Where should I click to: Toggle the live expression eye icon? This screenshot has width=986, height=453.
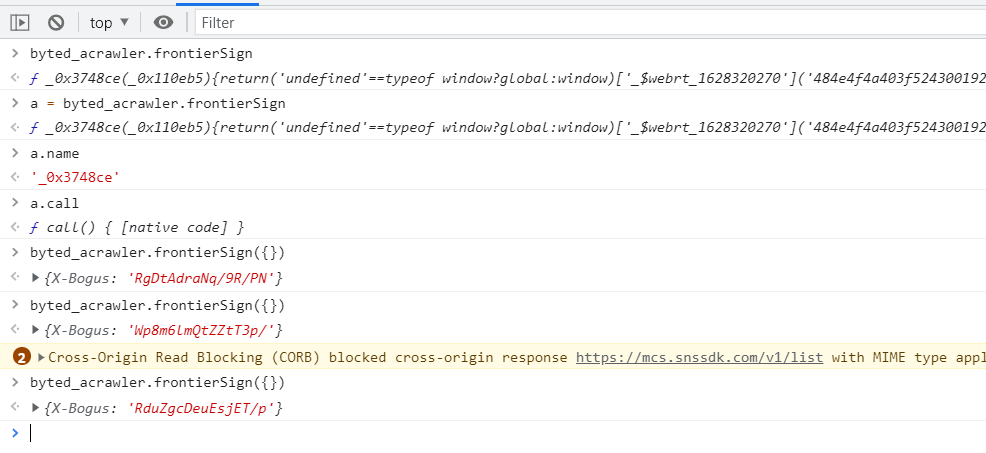(163, 23)
